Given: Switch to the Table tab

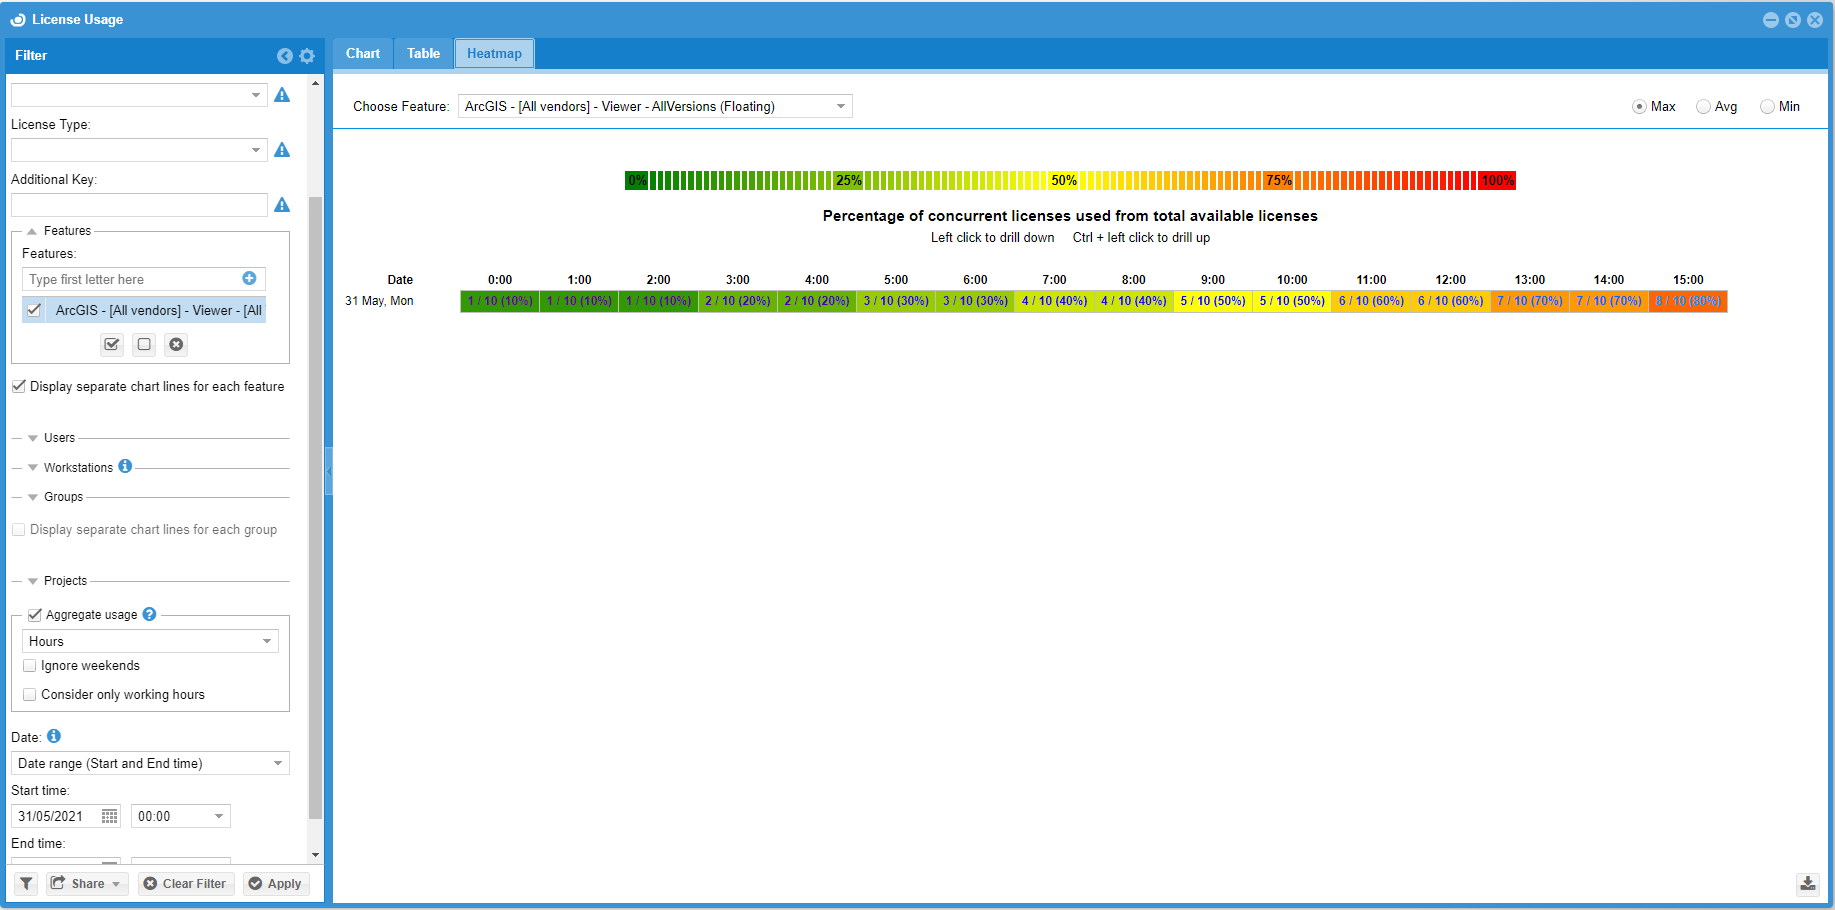Looking at the screenshot, I should pyautogui.click(x=423, y=54).
